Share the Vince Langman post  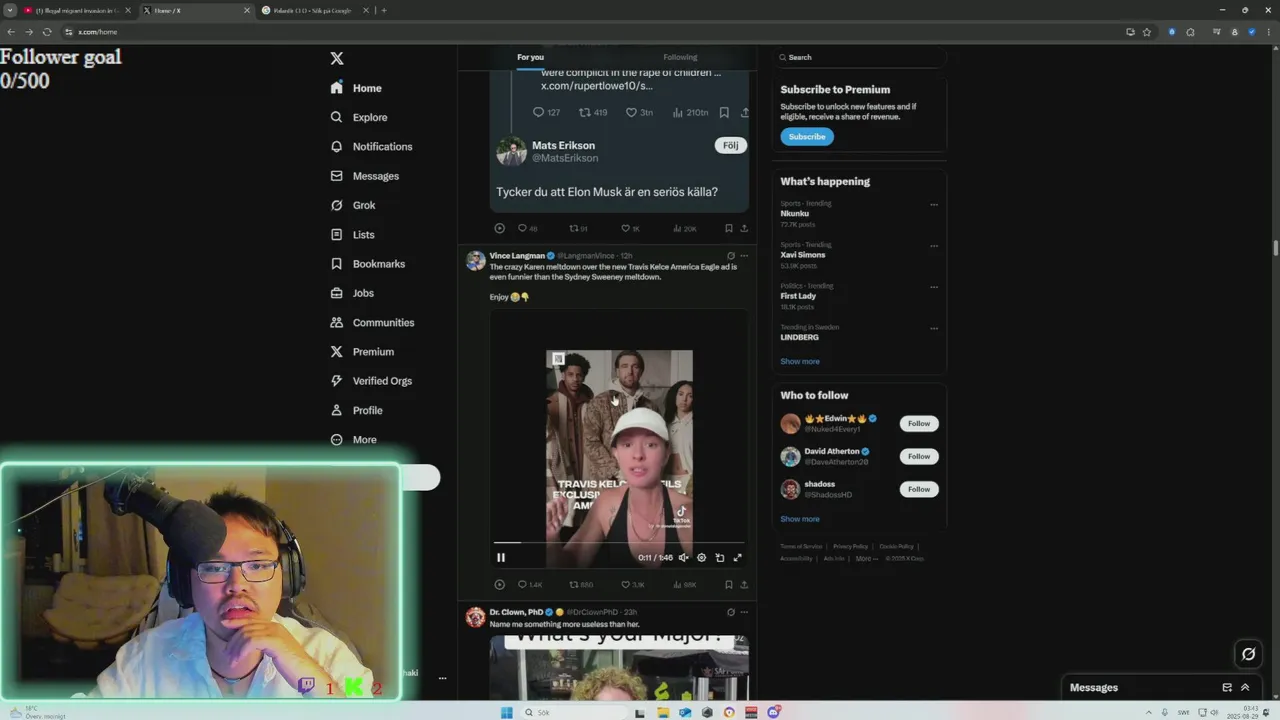coord(744,585)
